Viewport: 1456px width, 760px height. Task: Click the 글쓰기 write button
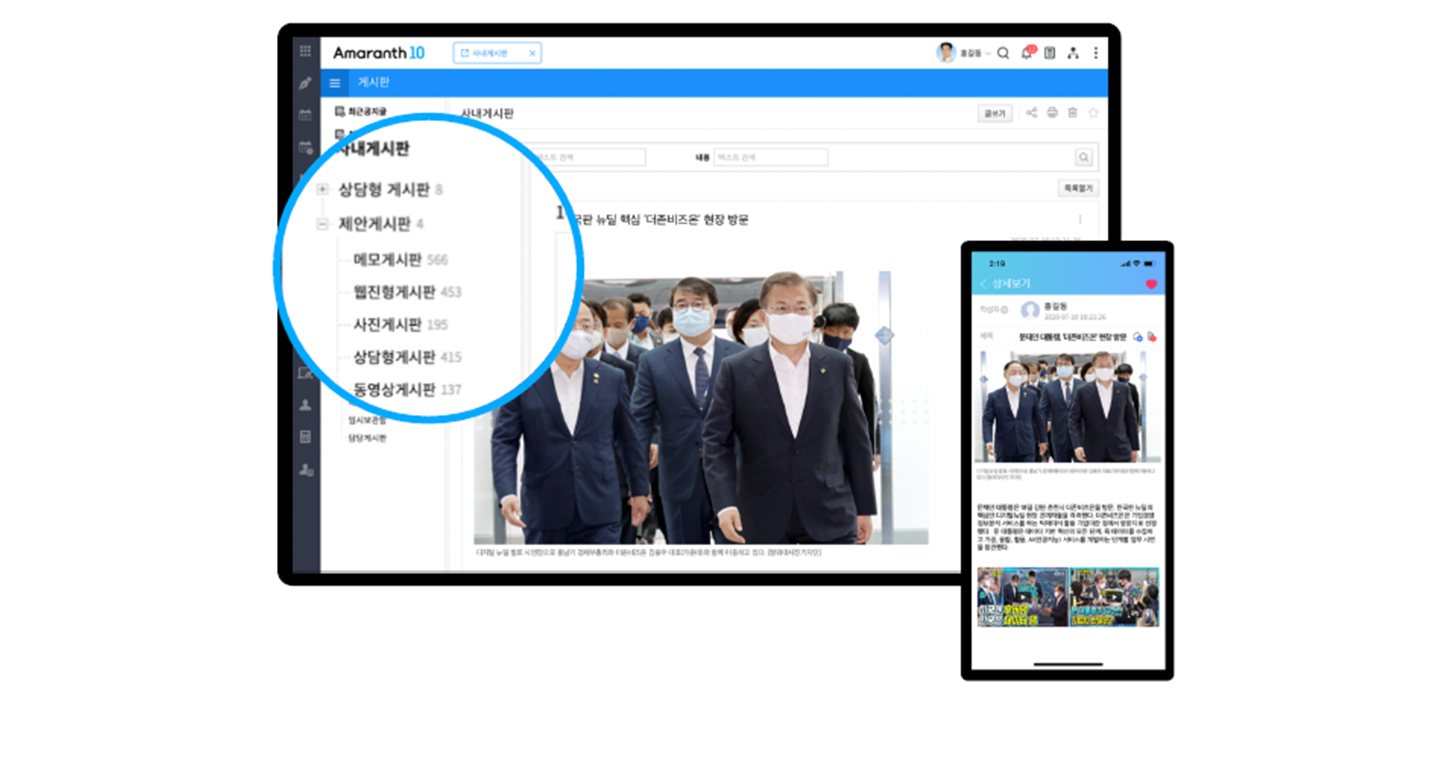pos(995,114)
